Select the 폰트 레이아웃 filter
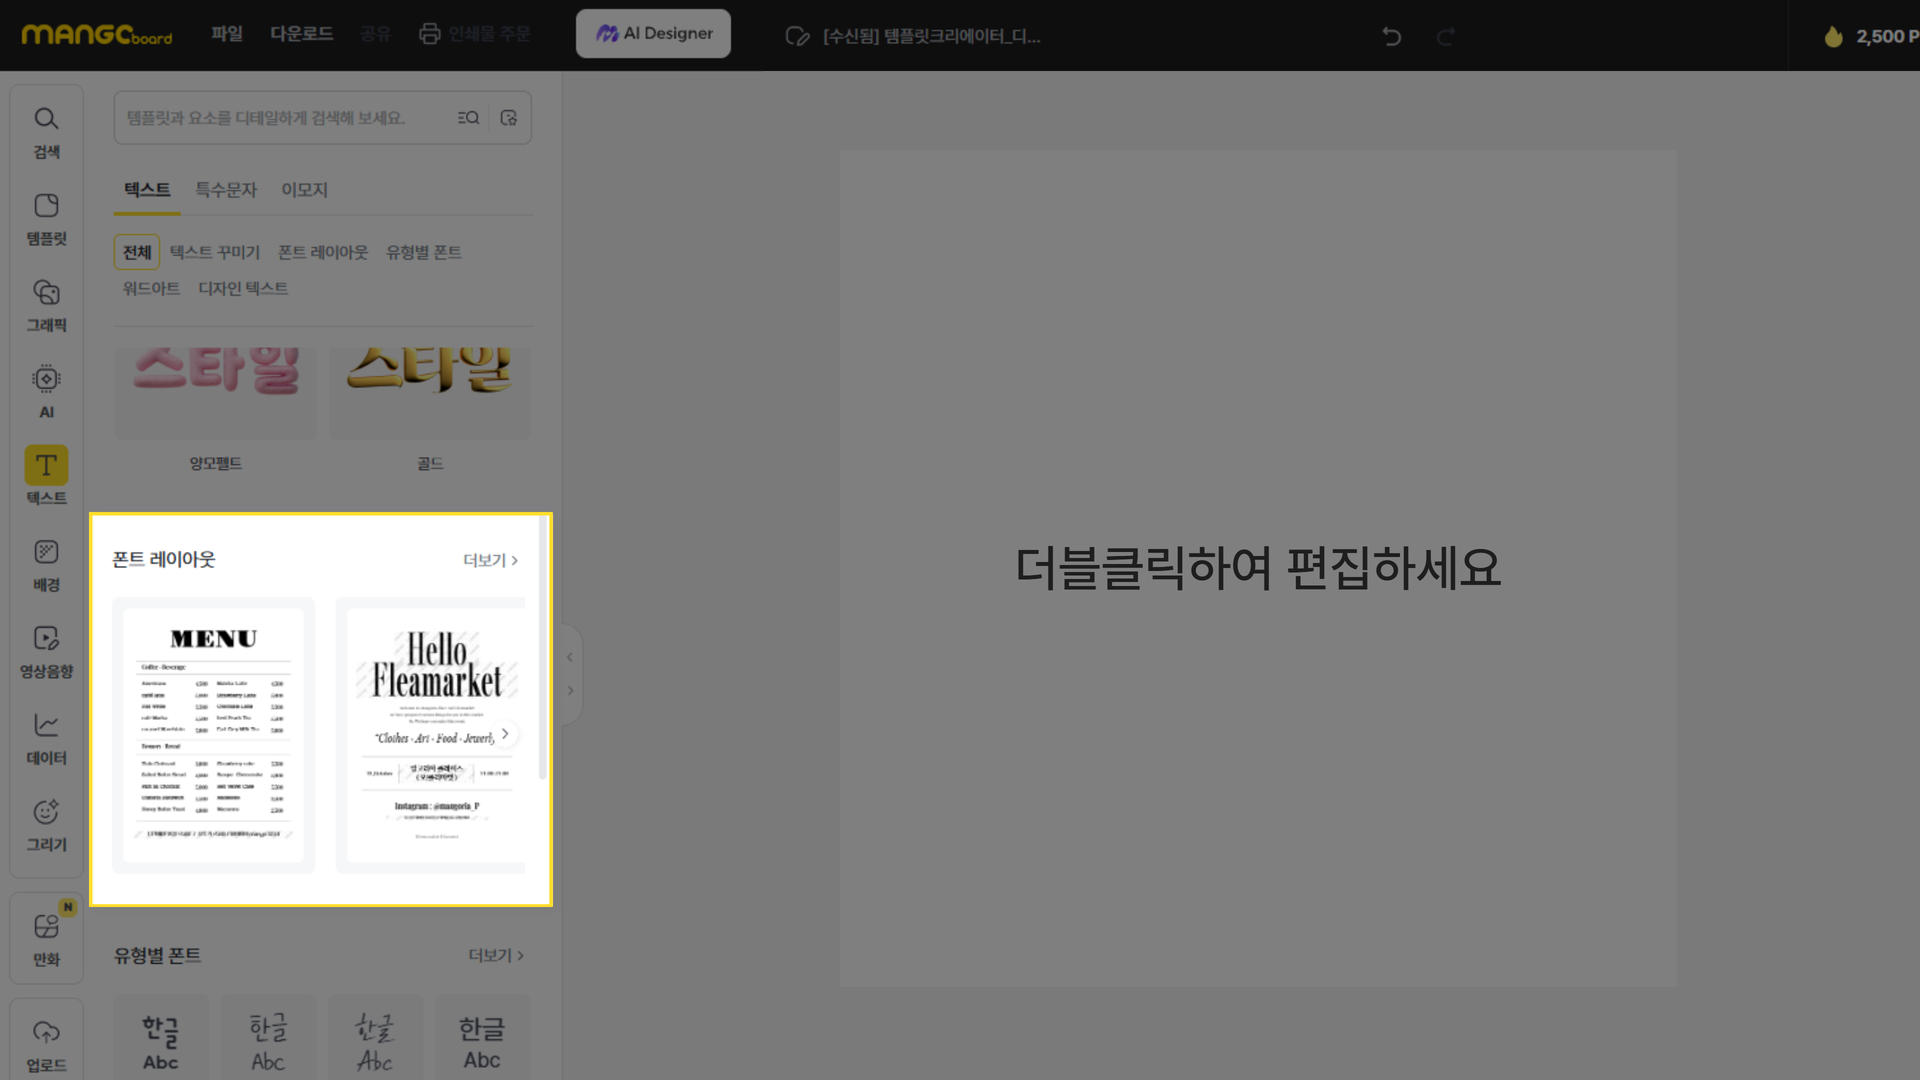The width and height of the screenshot is (1920, 1080). point(323,252)
